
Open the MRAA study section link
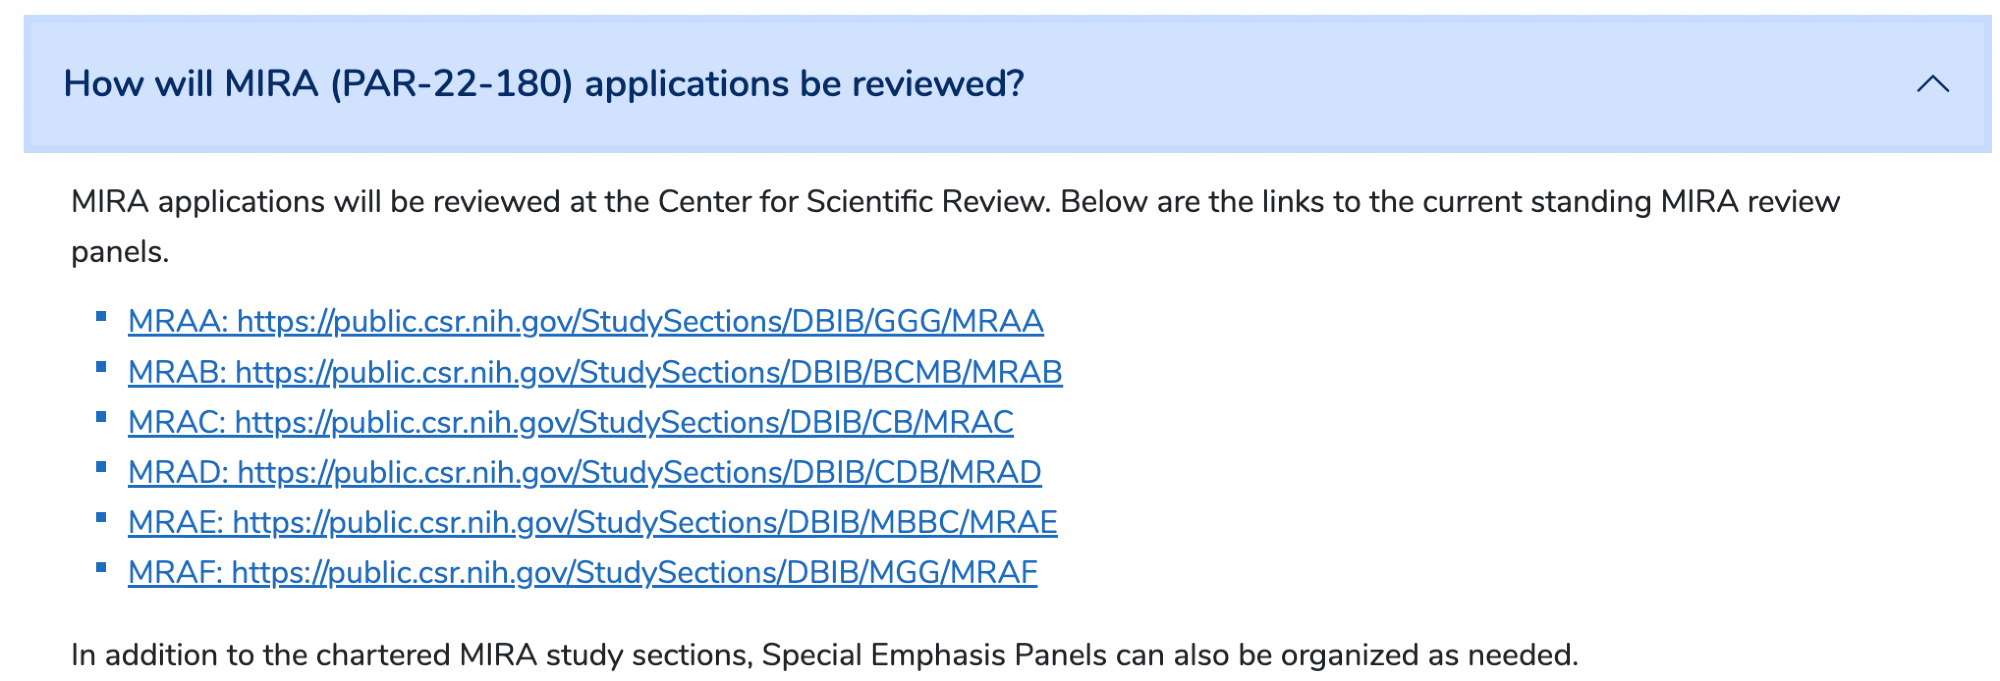(585, 322)
